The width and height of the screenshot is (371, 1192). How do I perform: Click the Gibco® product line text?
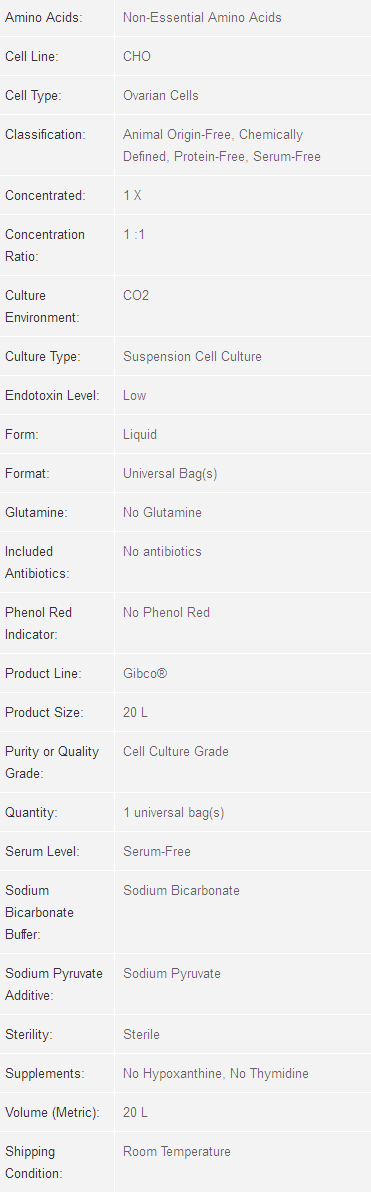[x=144, y=674]
